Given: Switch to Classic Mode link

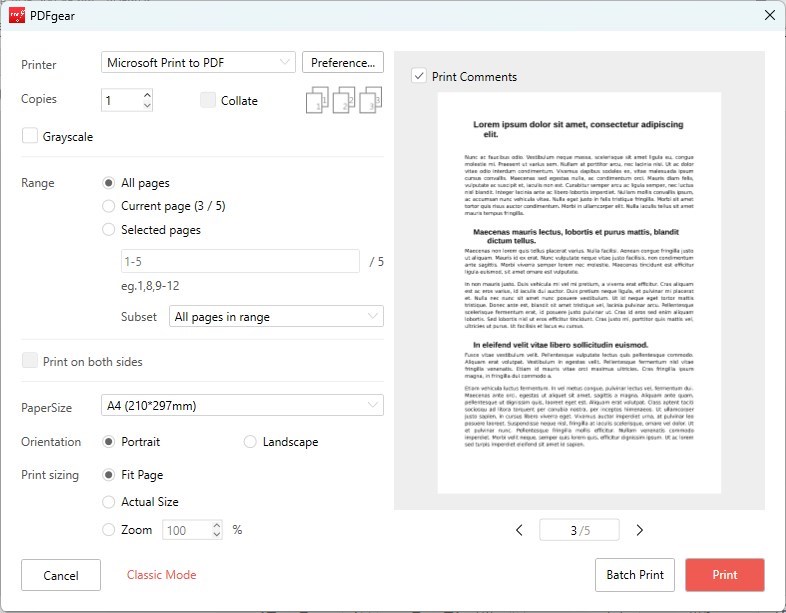Looking at the screenshot, I should [161, 574].
